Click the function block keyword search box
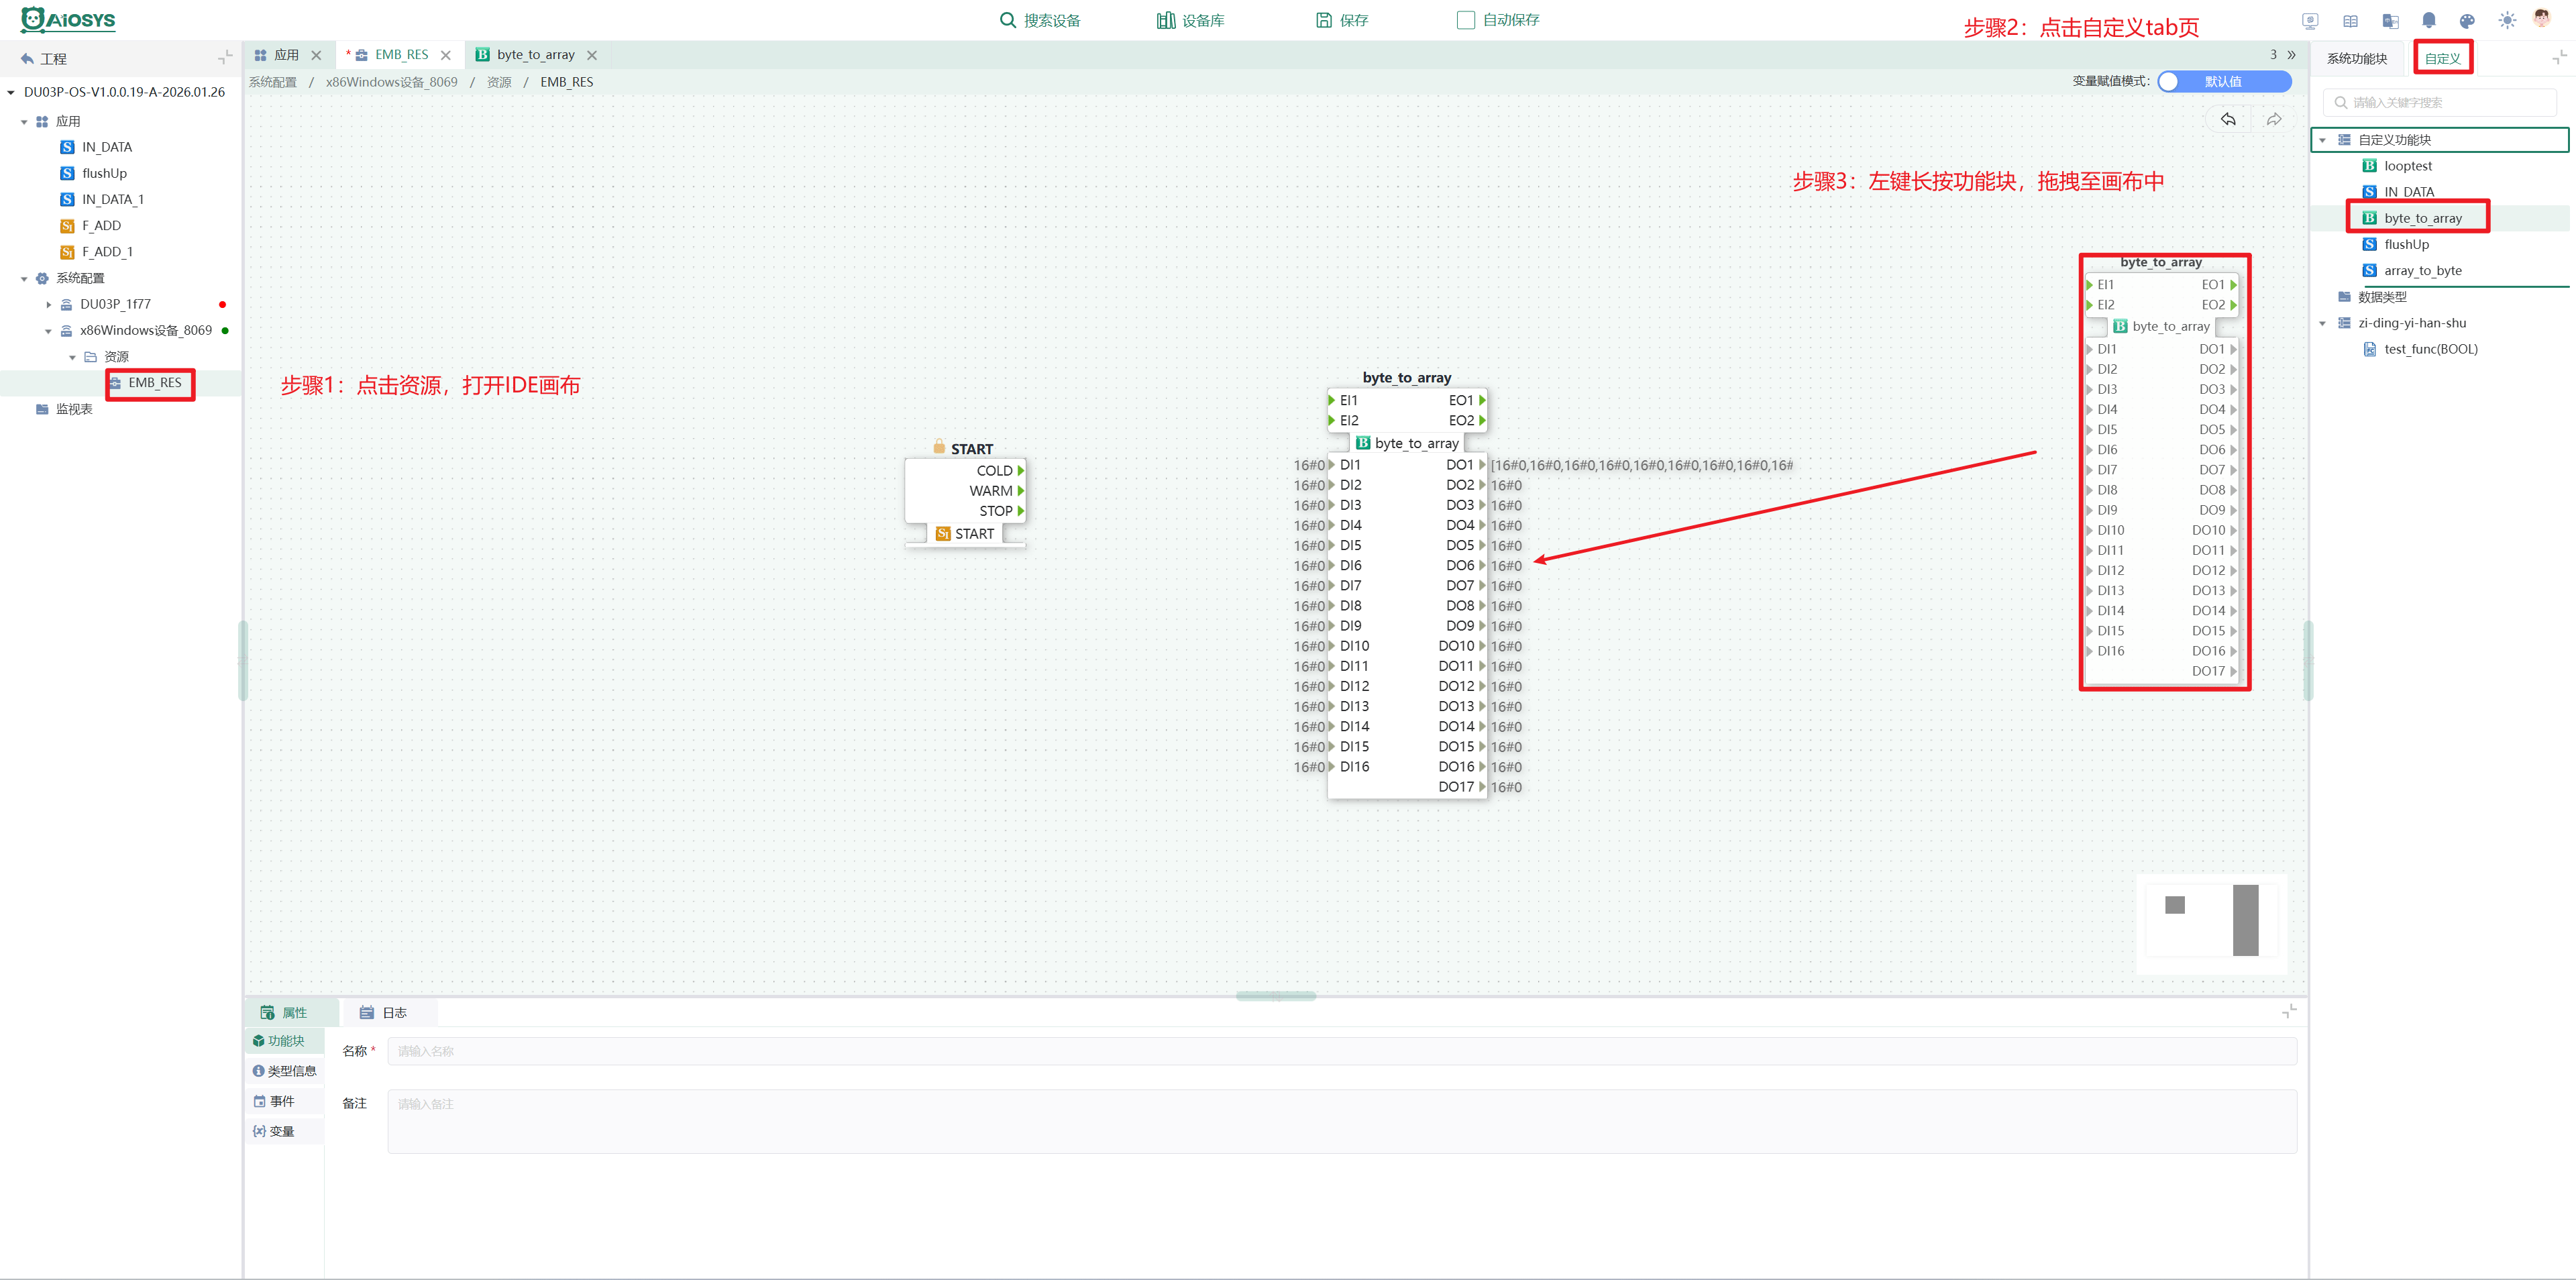The width and height of the screenshot is (2576, 1280). [2439, 102]
